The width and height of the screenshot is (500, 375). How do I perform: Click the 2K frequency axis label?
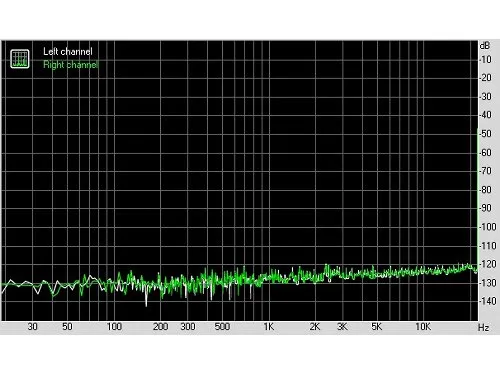tap(315, 327)
